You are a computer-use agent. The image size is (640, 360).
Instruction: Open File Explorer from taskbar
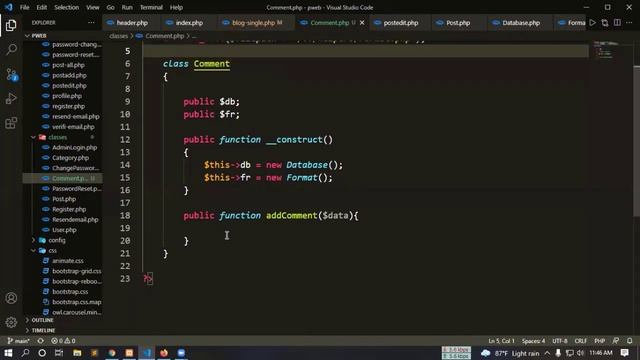tap(77, 353)
